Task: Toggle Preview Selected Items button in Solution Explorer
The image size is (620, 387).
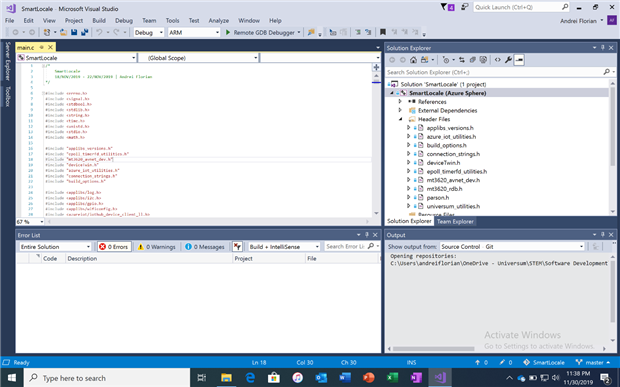Action: point(519,60)
